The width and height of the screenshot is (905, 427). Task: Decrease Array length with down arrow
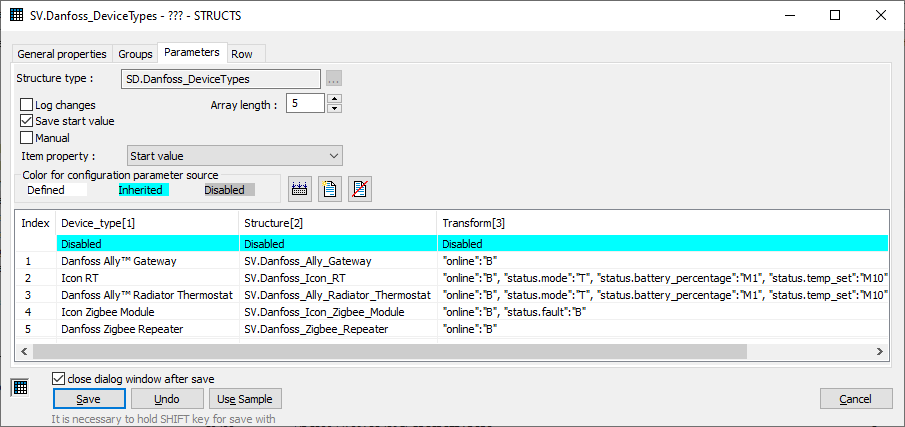pyautogui.click(x=335, y=108)
